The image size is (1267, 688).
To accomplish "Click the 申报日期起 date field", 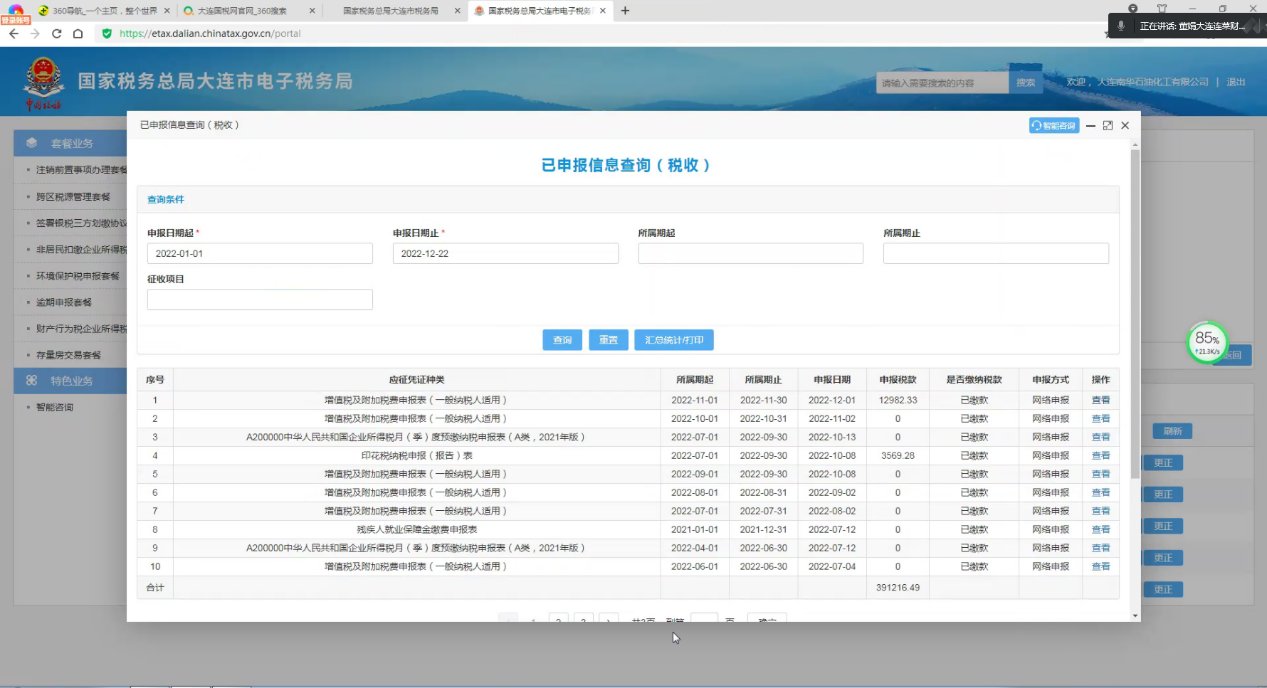I will pos(259,254).
